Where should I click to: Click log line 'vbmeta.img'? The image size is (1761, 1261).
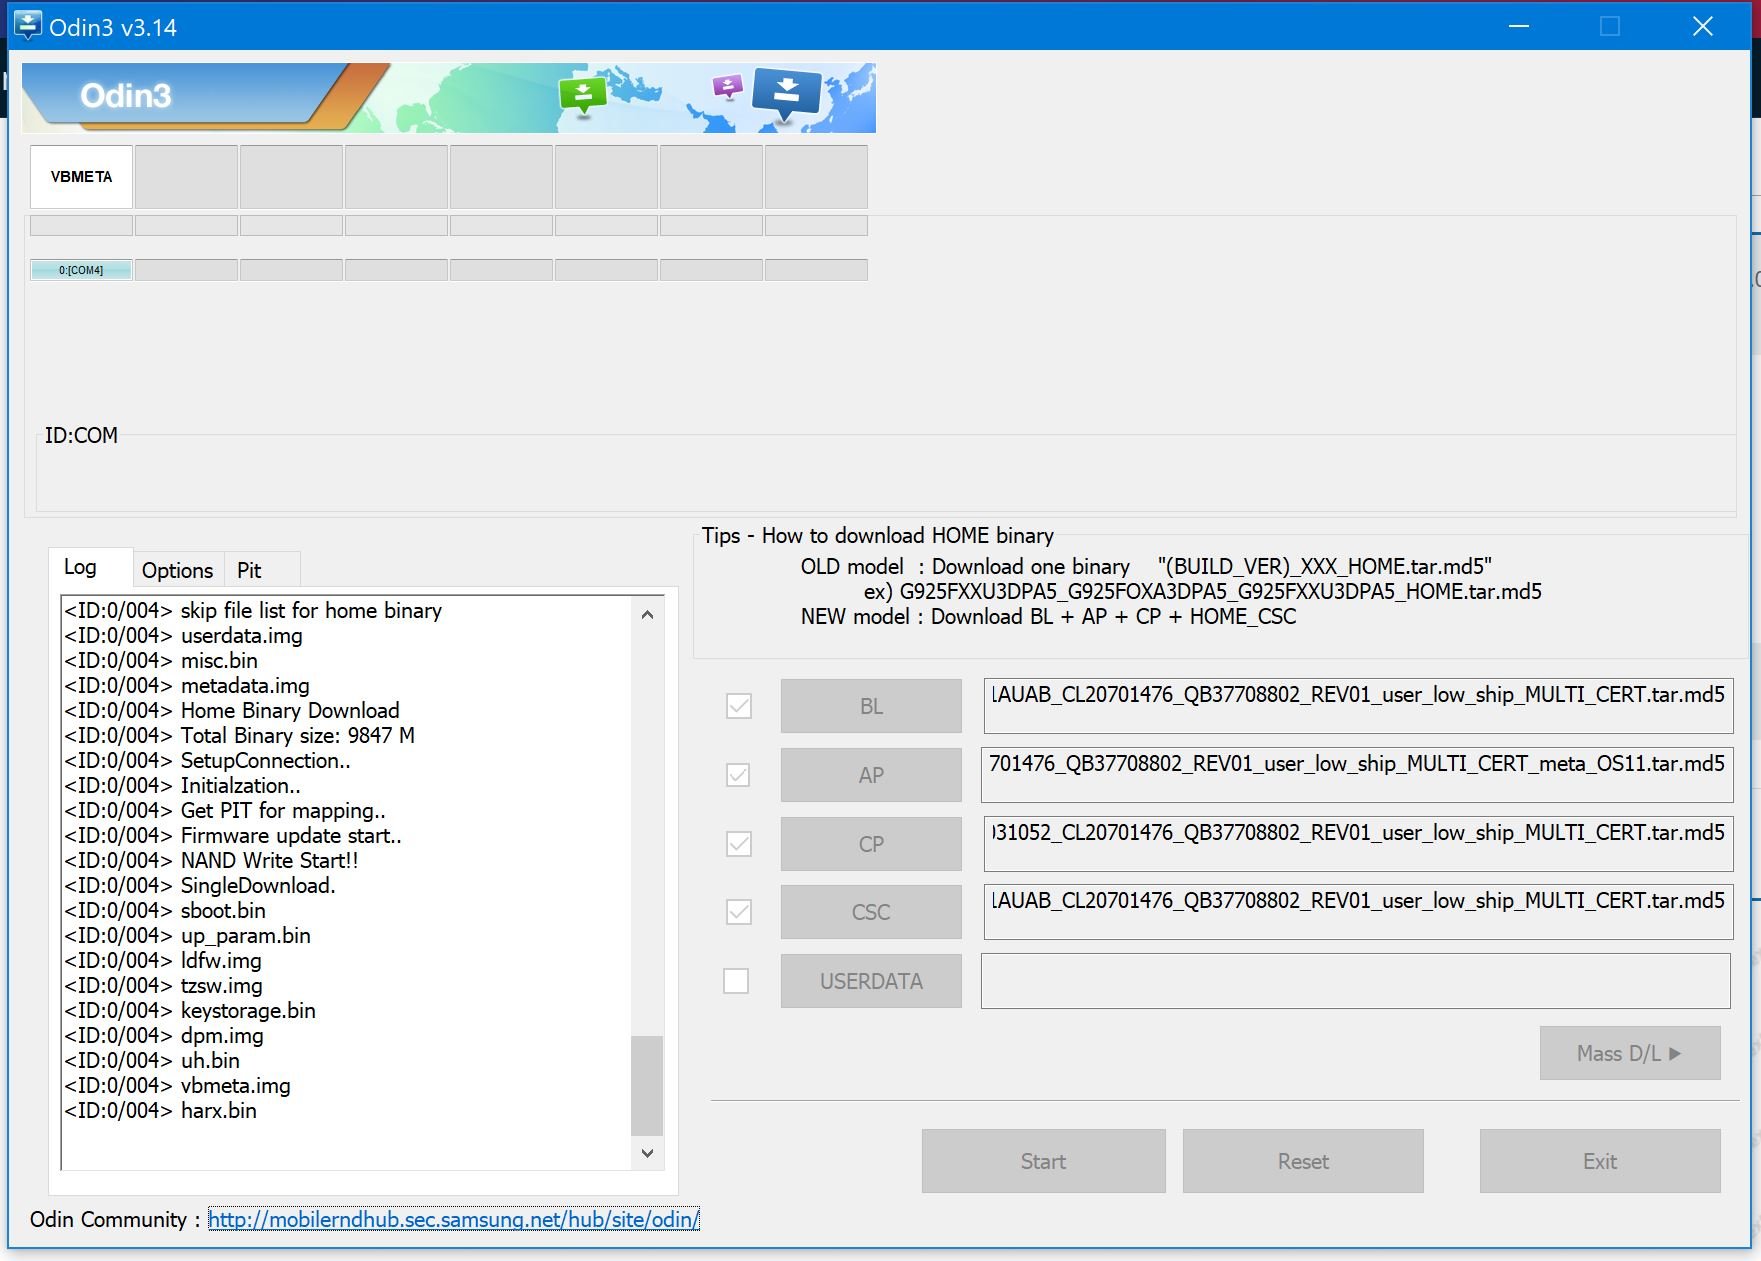177,1085
